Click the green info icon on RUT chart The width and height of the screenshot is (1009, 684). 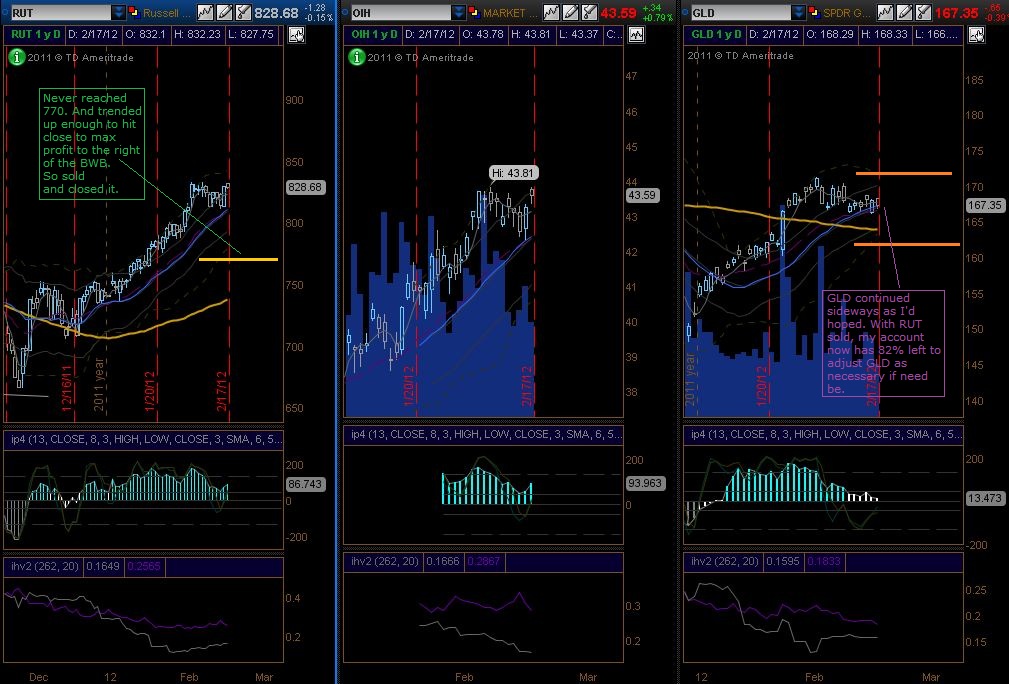click(16, 57)
